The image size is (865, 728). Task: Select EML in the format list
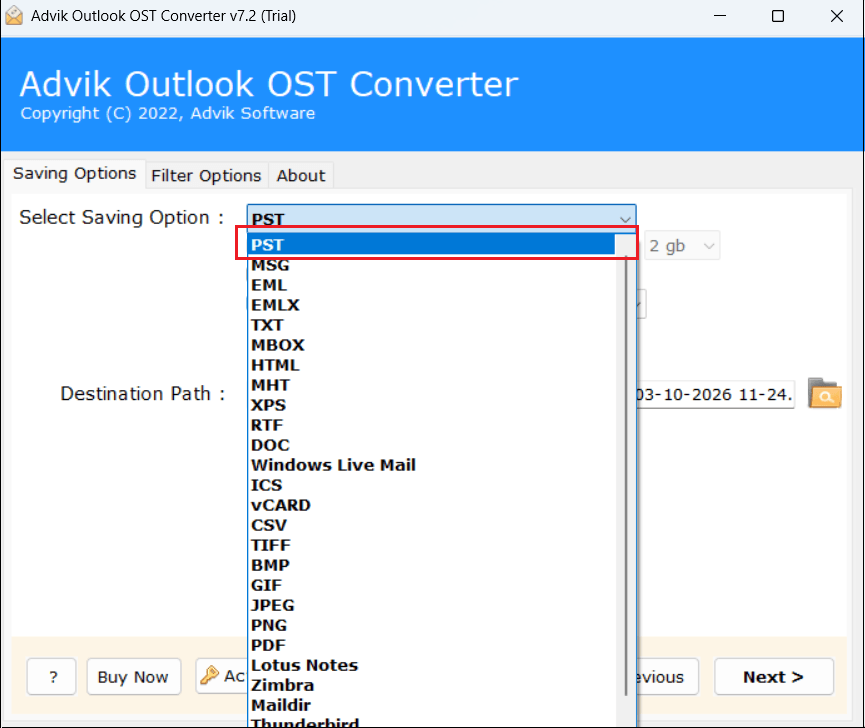coord(432,285)
